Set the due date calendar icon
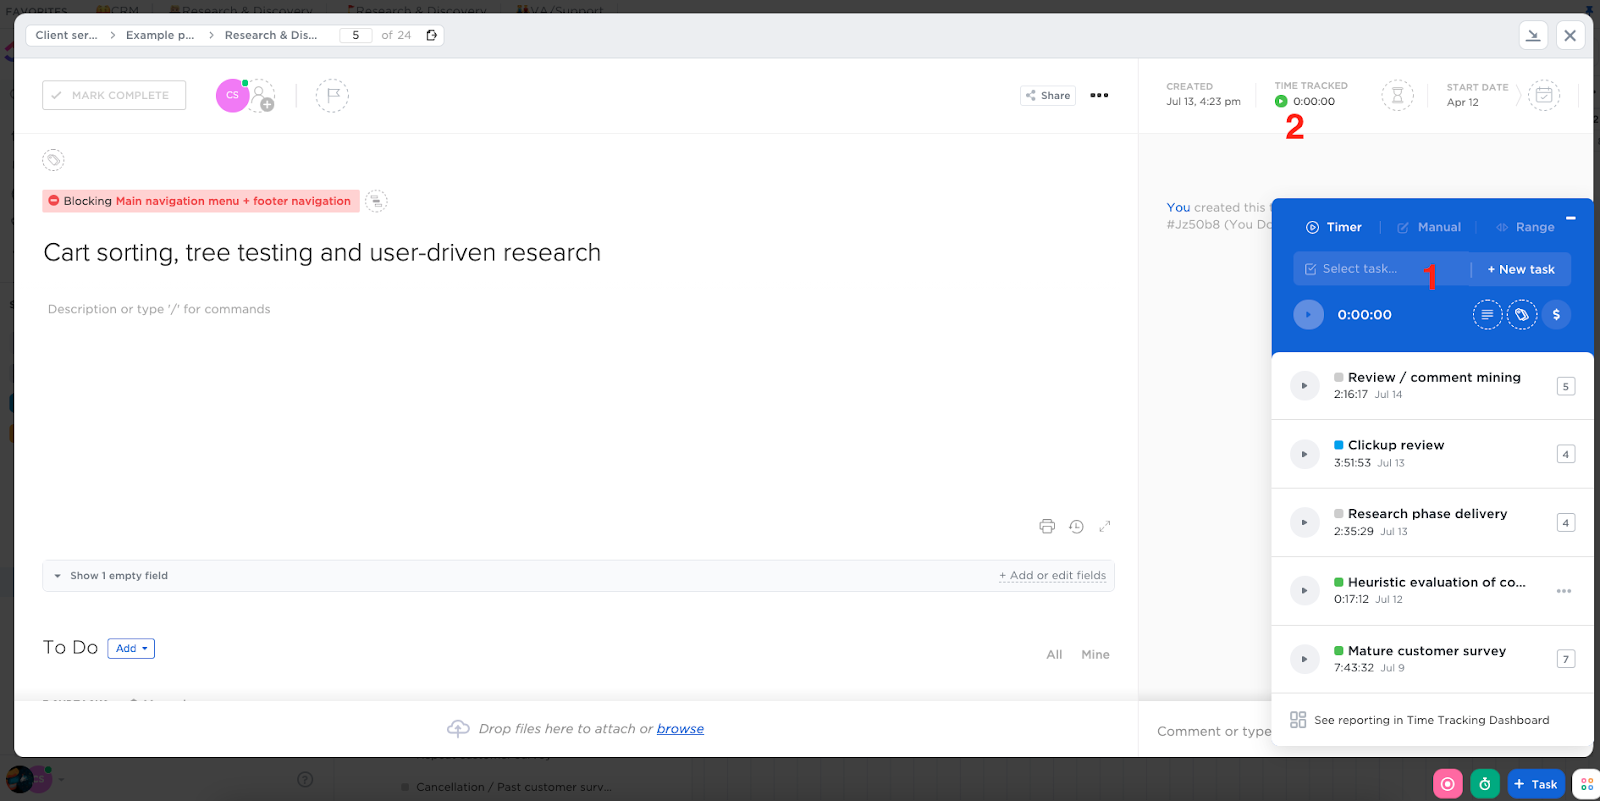The width and height of the screenshot is (1600, 801). pos(1544,96)
